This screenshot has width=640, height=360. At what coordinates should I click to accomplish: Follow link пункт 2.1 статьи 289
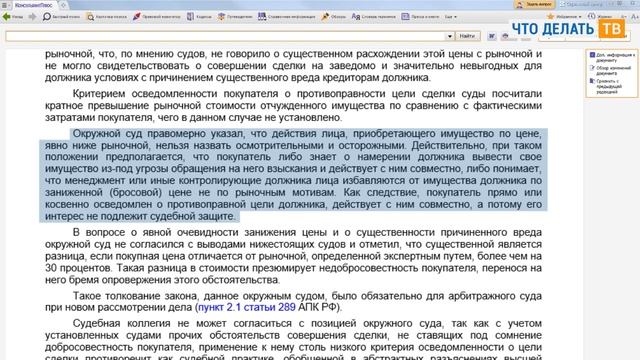pos(247,307)
